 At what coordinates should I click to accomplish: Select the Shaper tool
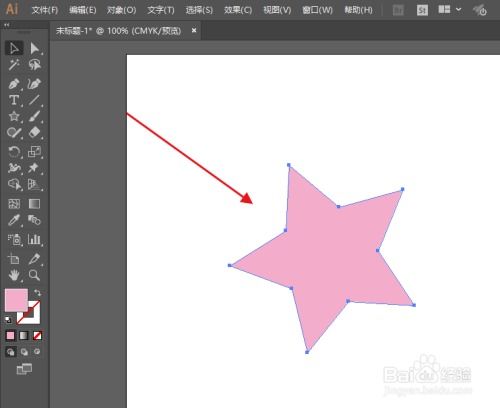(14, 133)
